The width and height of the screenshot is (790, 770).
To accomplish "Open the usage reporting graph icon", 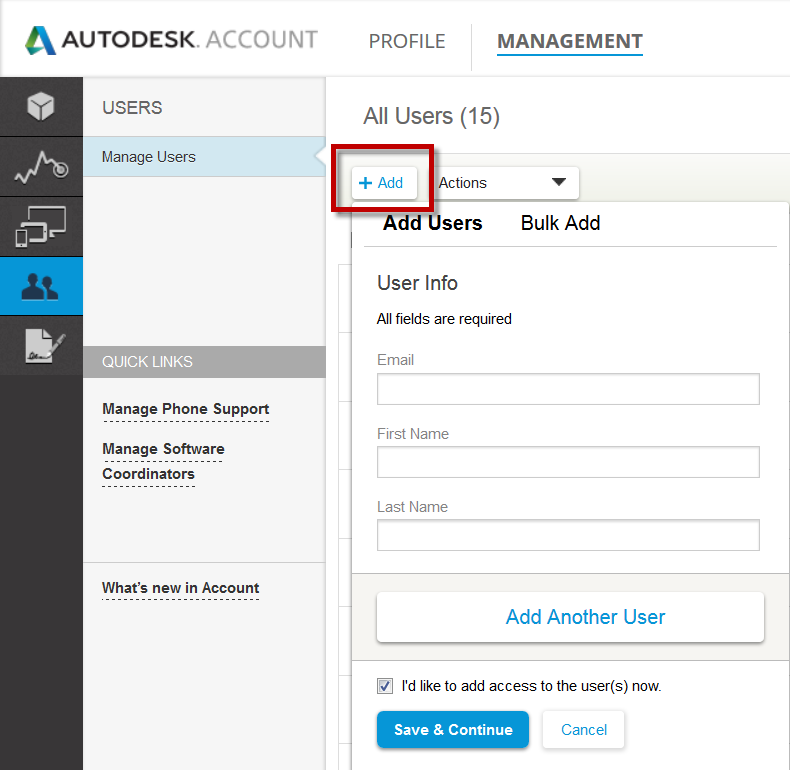I will (41, 167).
